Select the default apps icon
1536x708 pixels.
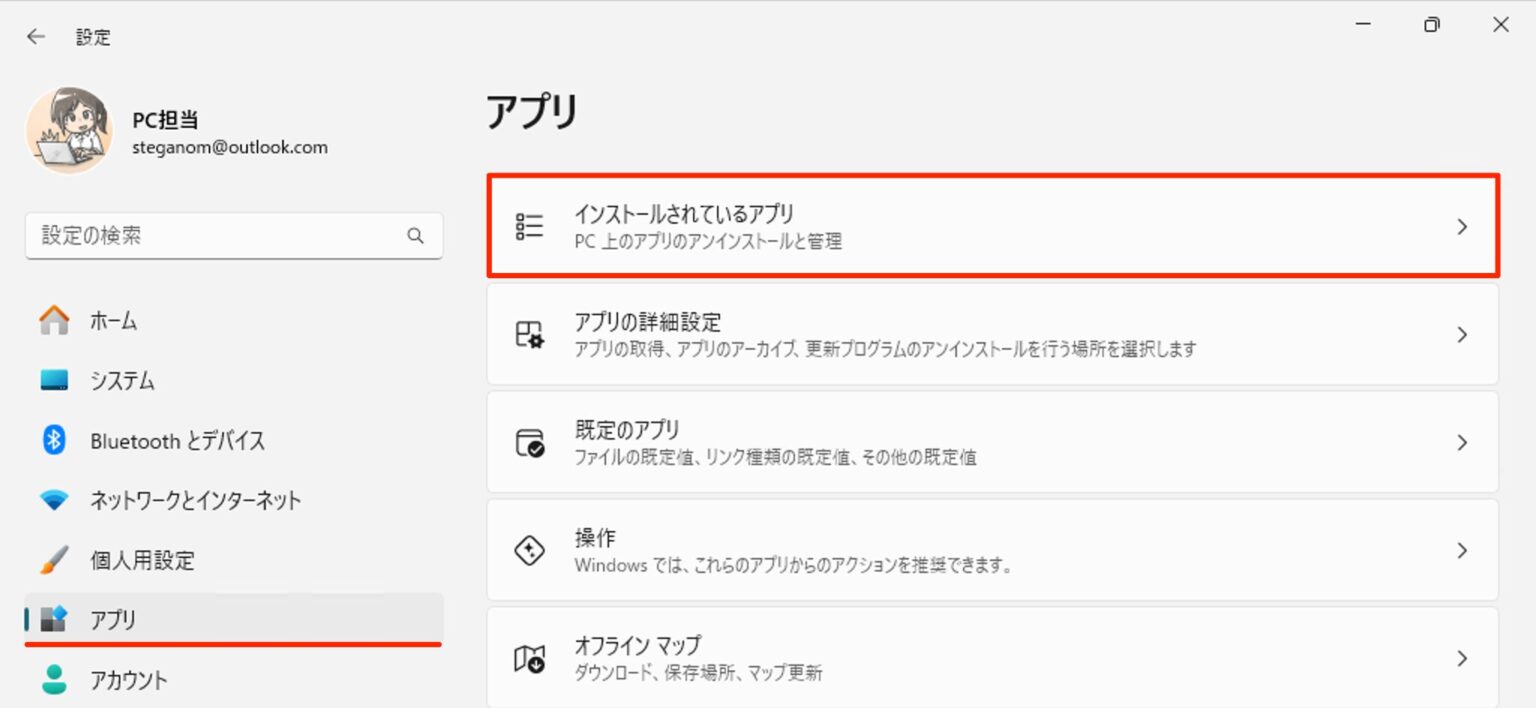point(528,441)
